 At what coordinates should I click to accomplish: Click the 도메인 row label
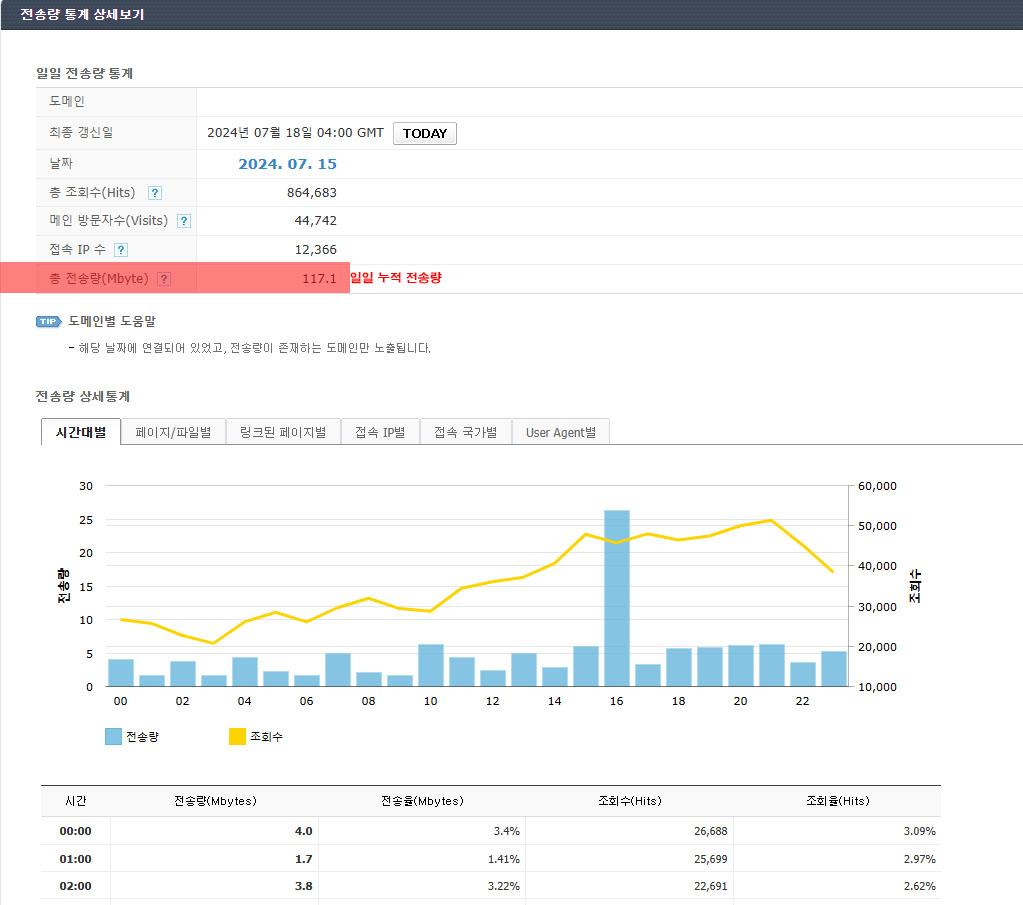tap(67, 101)
